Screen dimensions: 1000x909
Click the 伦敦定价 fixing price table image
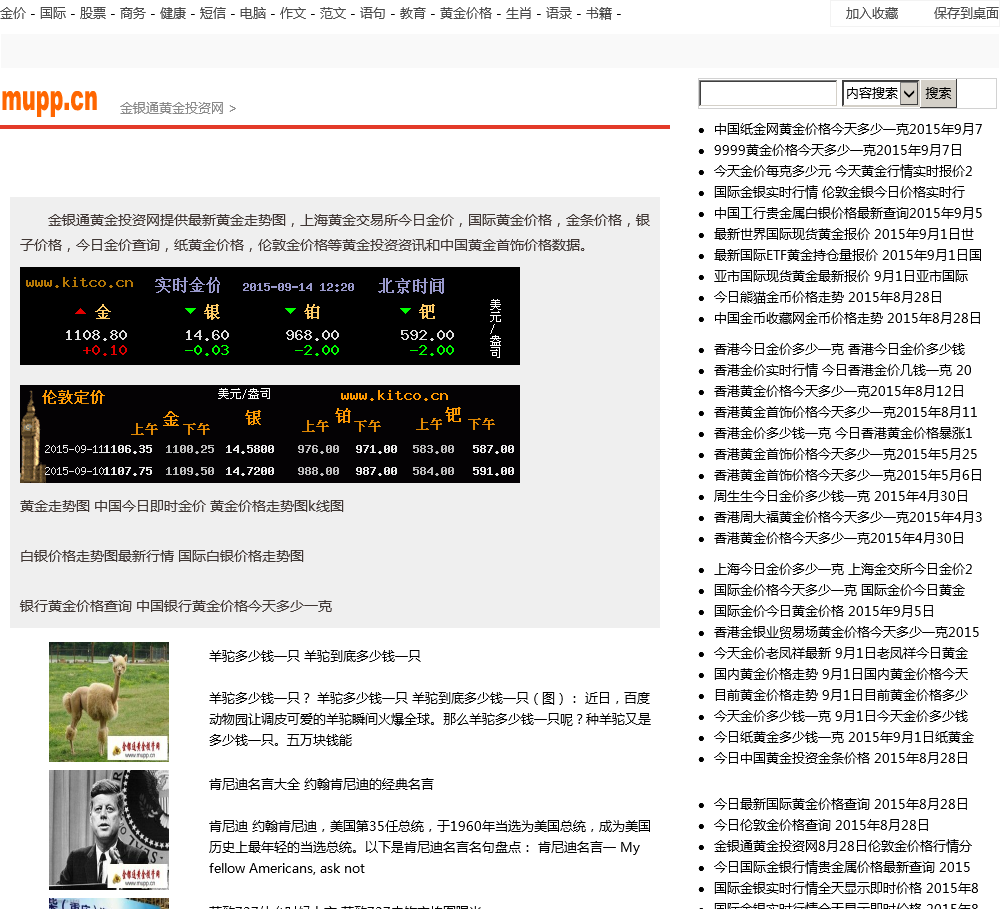click(270, 434)
